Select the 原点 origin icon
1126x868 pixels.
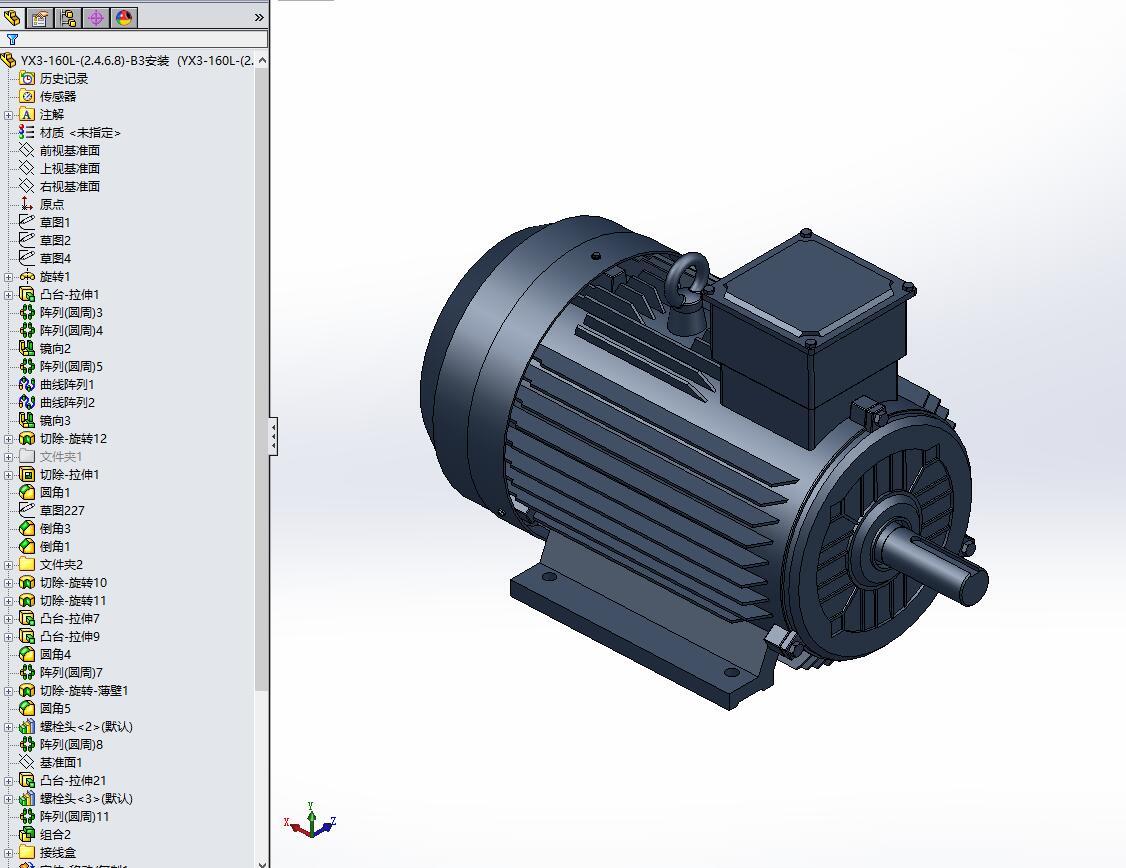point(27,204)
